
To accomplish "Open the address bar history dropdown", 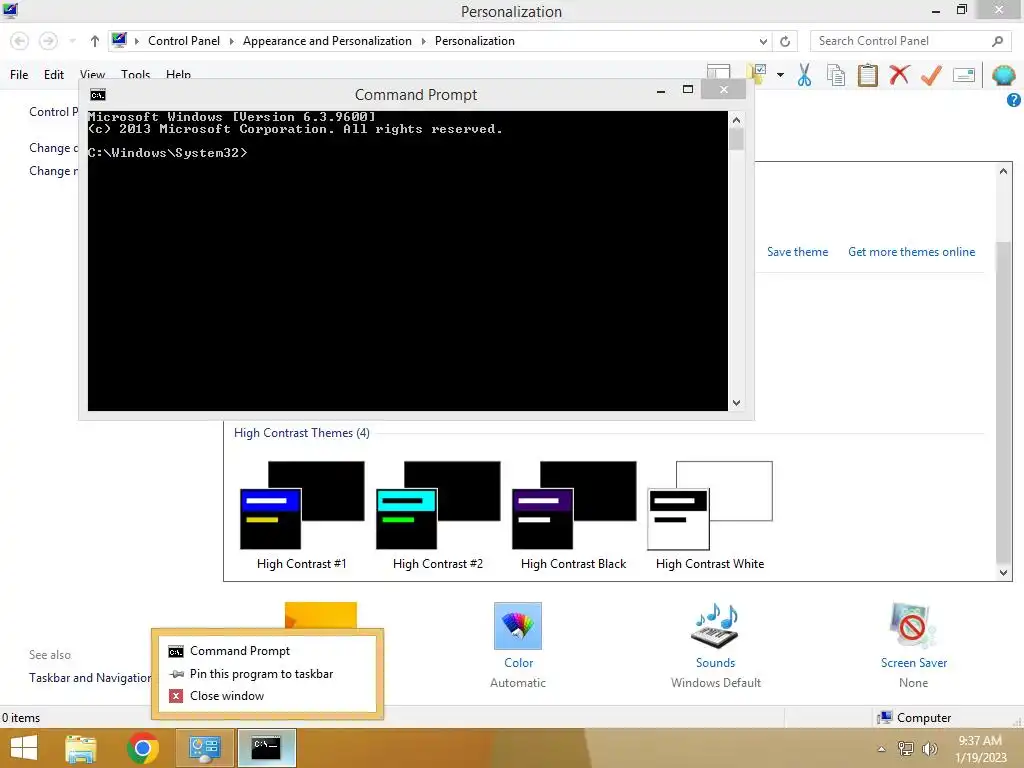I will coord(763,41).
